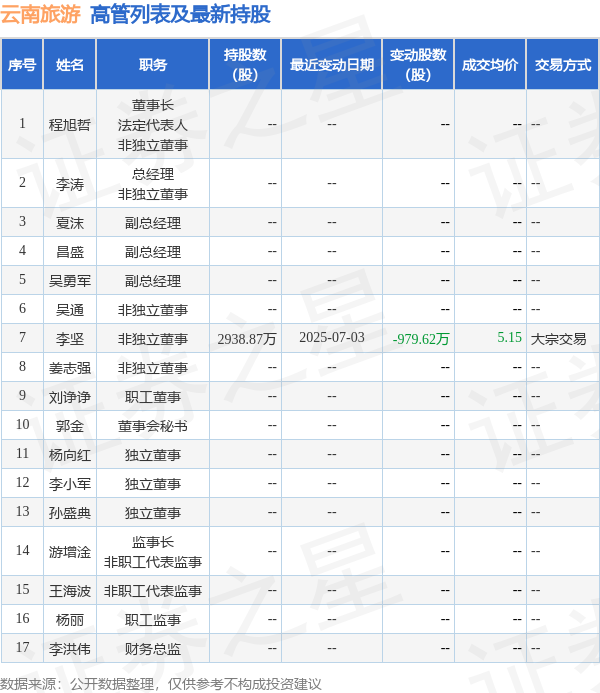This screenshot has width=600, height=693.
Task: Click the name 李小军
Action: 70,484
